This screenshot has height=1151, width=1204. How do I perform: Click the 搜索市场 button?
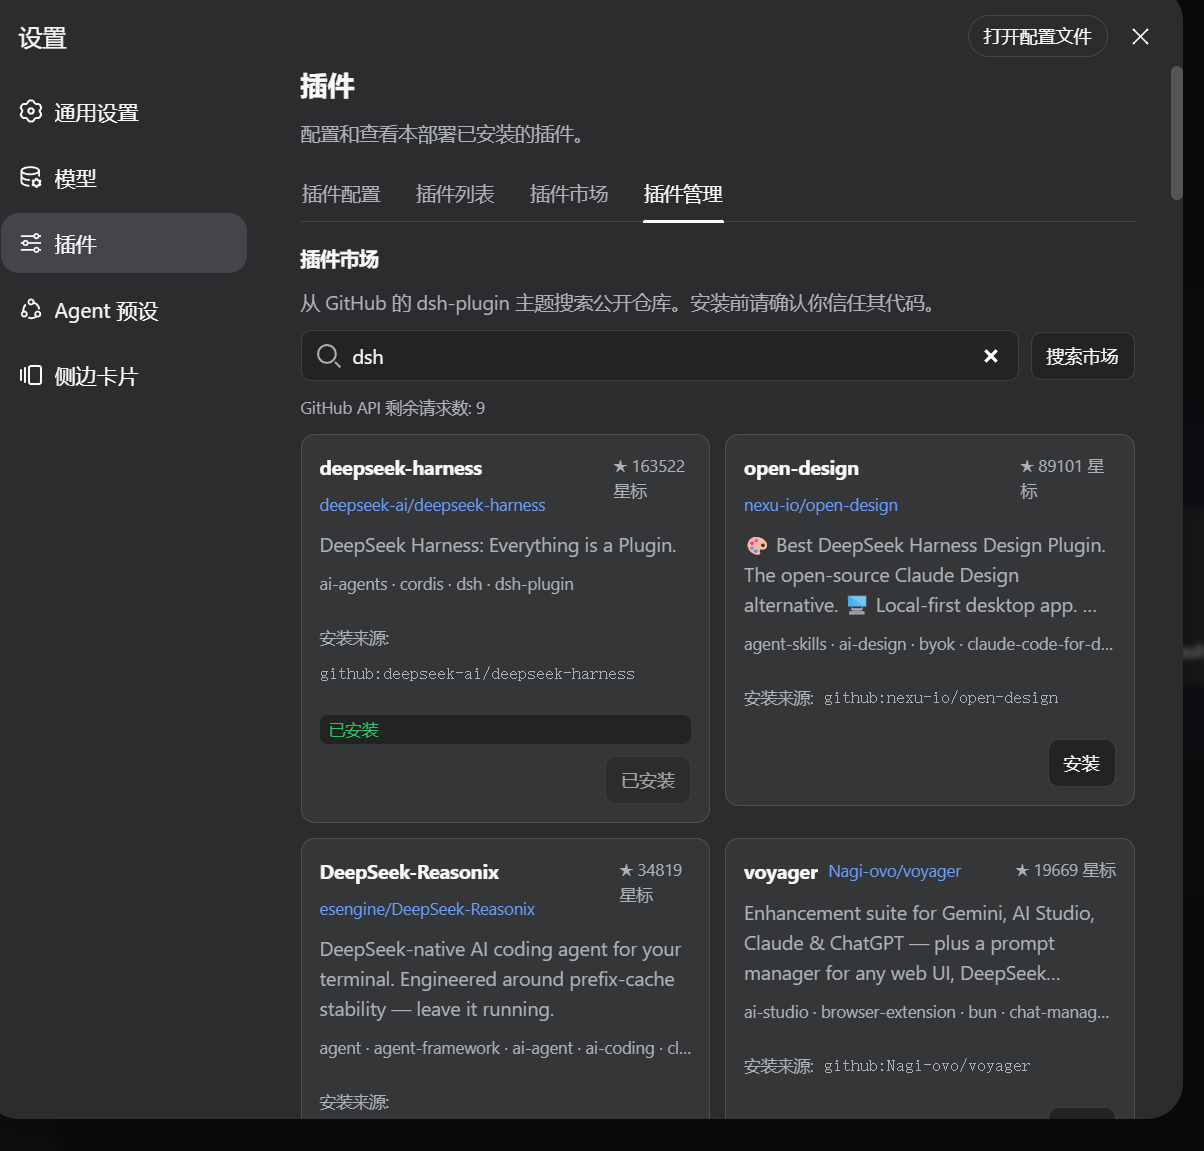[x=1082, y=356]
